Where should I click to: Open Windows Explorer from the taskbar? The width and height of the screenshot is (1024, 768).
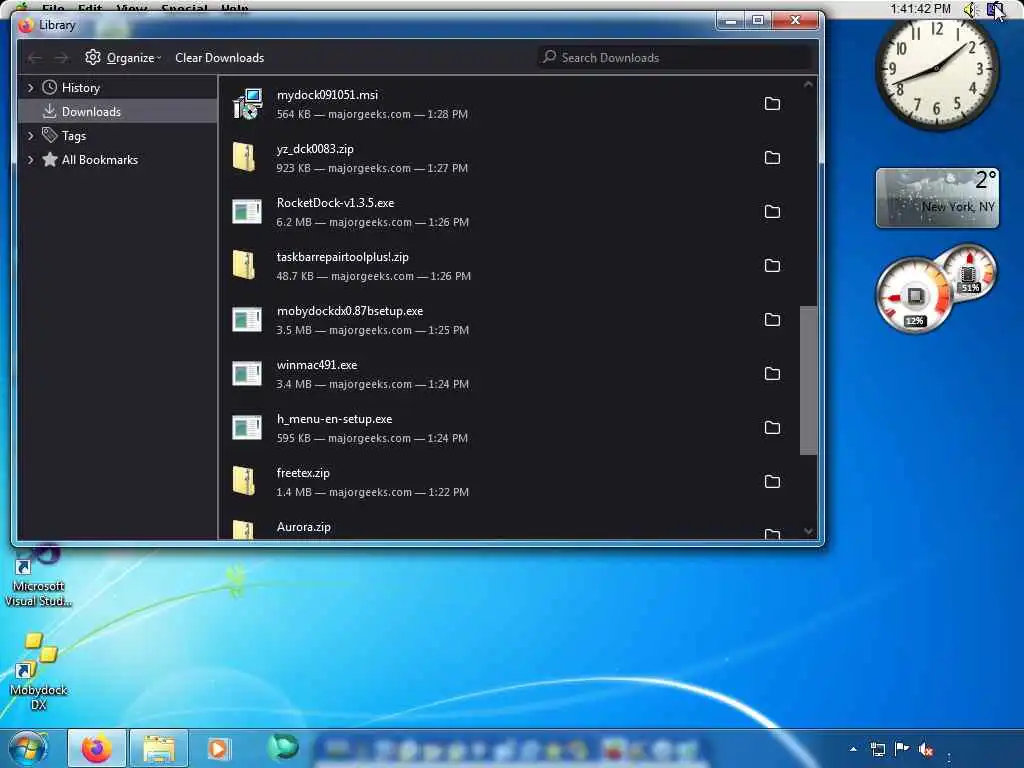[x=159, y=748]
